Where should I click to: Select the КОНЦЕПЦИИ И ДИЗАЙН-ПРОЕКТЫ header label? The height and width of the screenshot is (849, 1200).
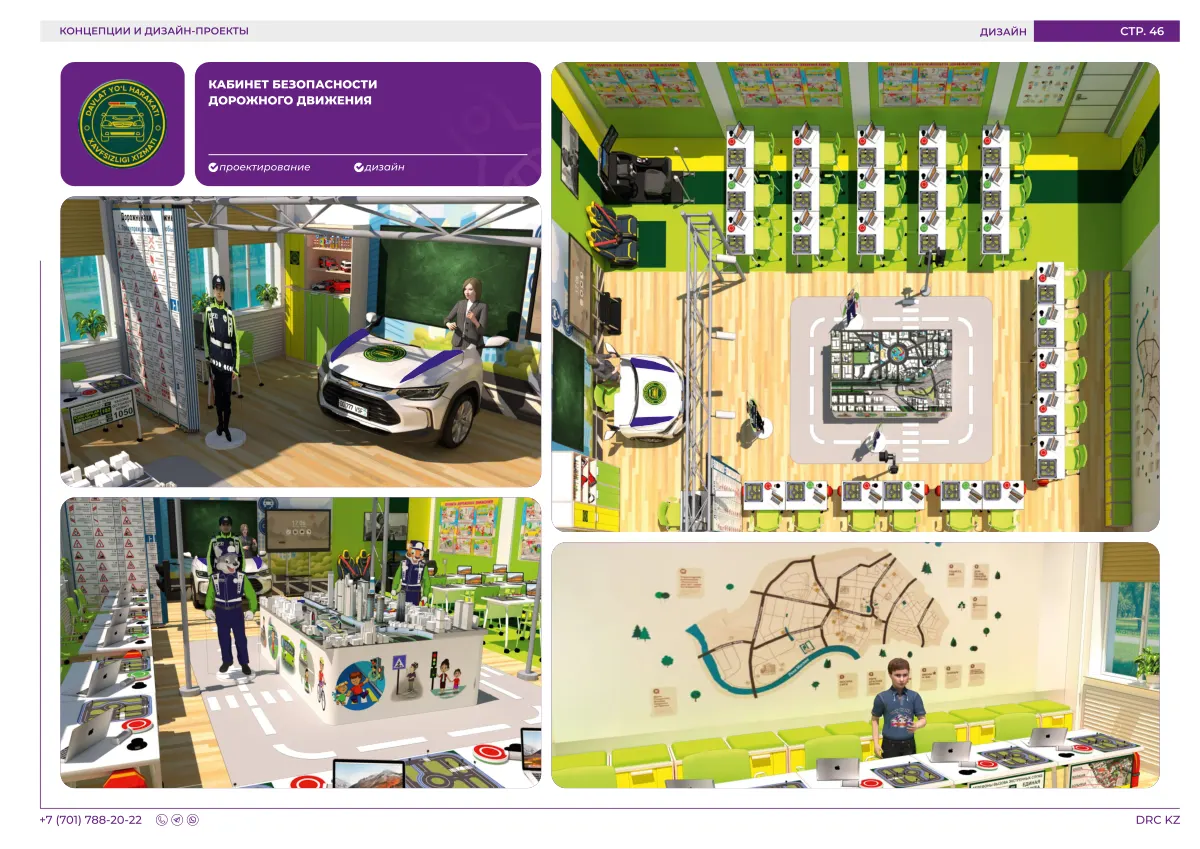click(x=154, y=31)
